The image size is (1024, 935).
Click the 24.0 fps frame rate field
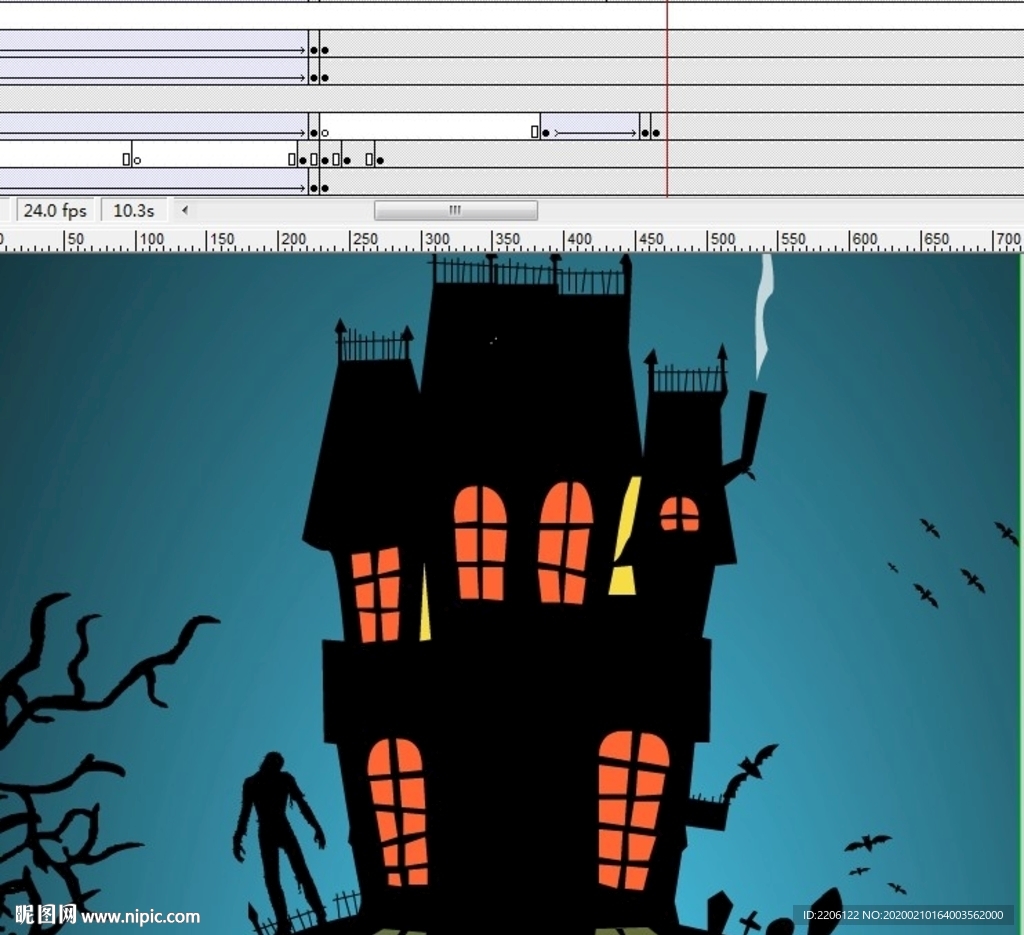pos(56,210)
